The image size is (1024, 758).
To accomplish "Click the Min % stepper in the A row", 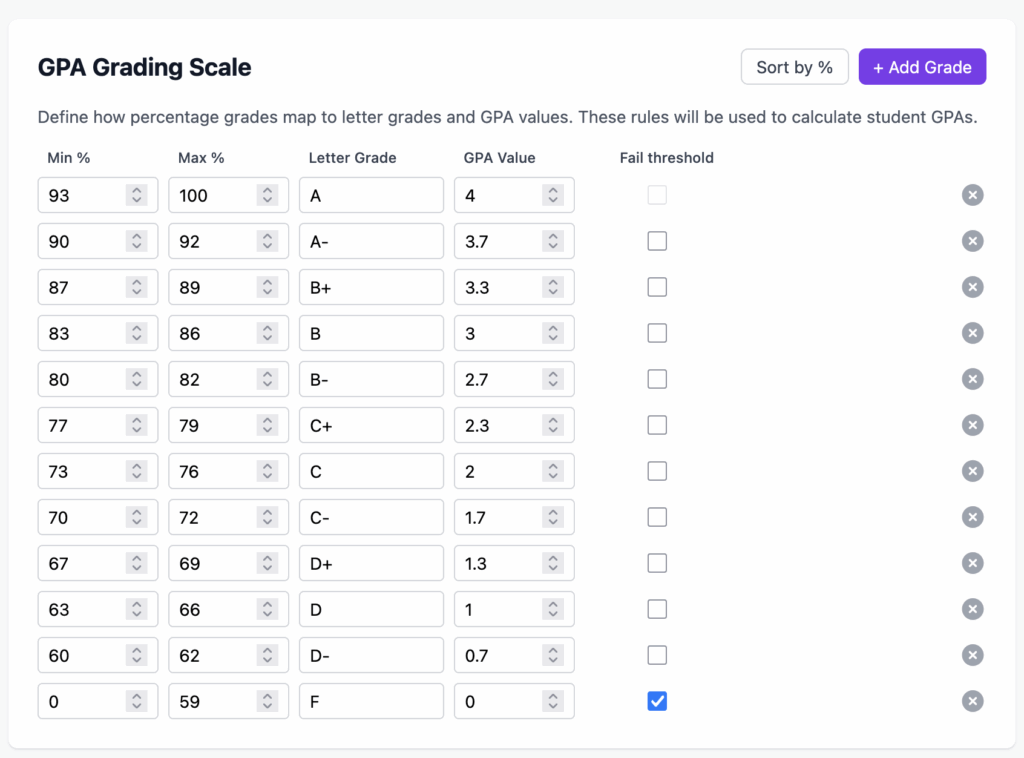I will (x=137, y=195).
